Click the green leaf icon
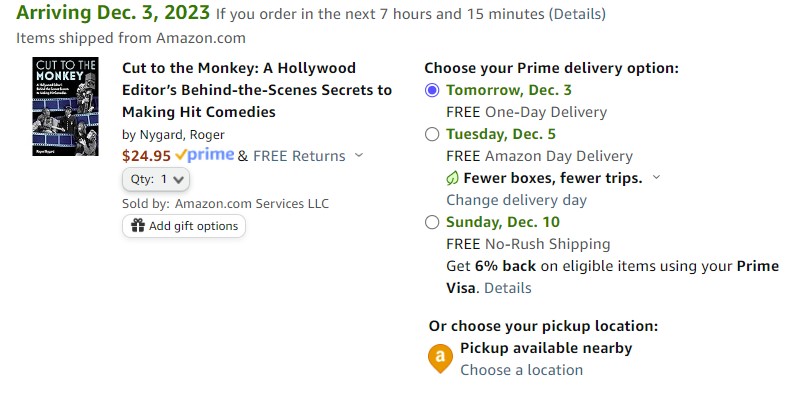The image size is (796, 405). pos(452,178)
